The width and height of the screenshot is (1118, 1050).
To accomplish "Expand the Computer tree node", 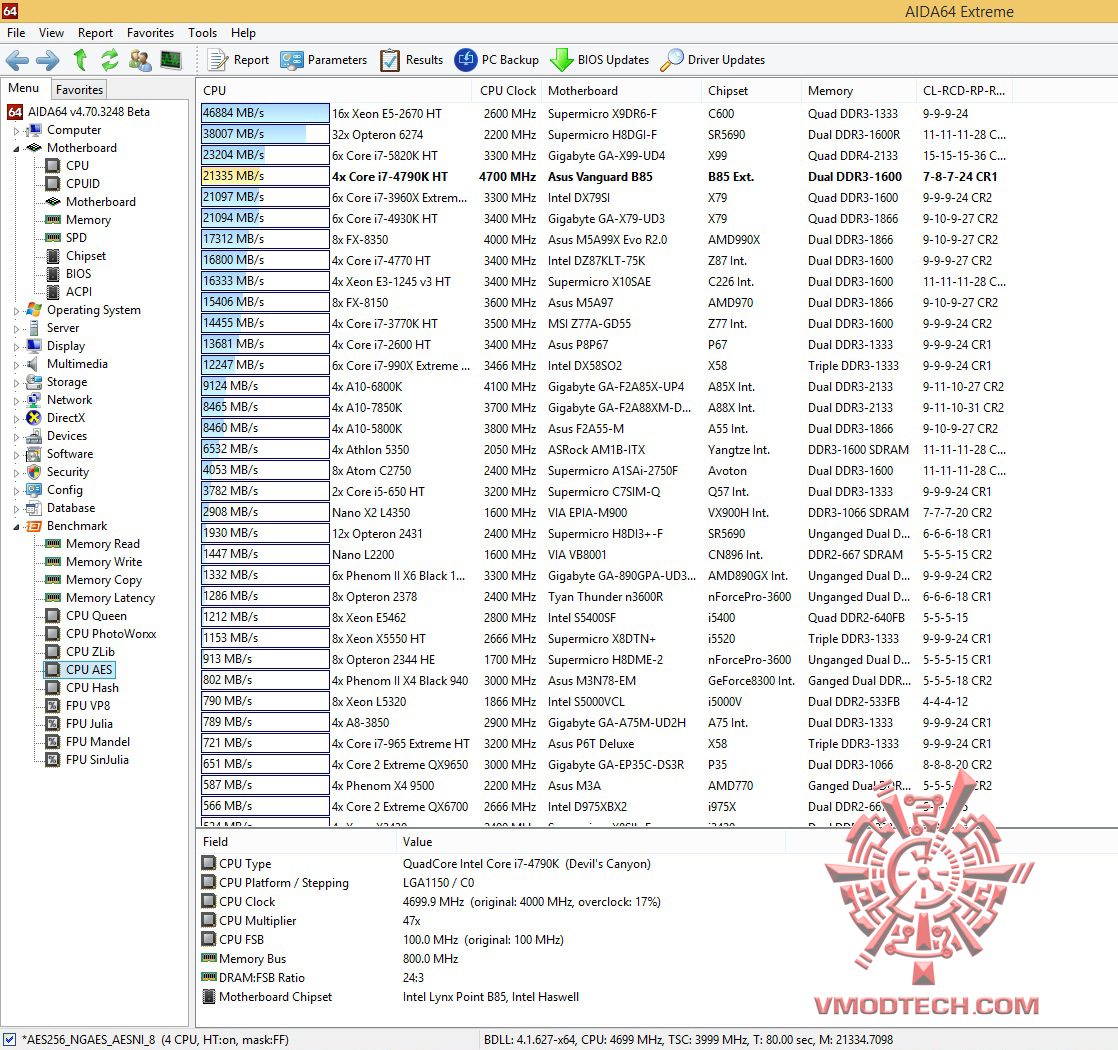I will 16,131.
